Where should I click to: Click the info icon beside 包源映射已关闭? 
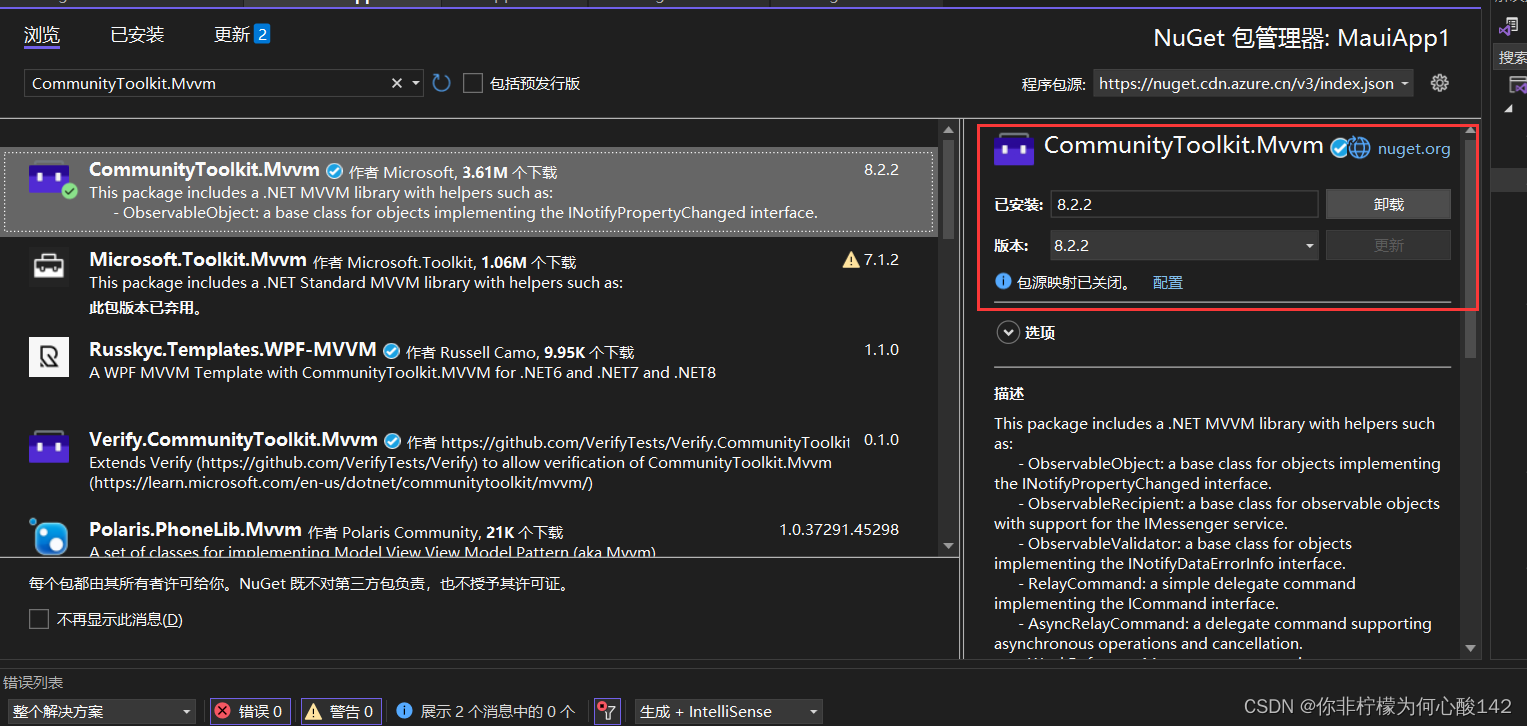click(x=1003, y=282)
